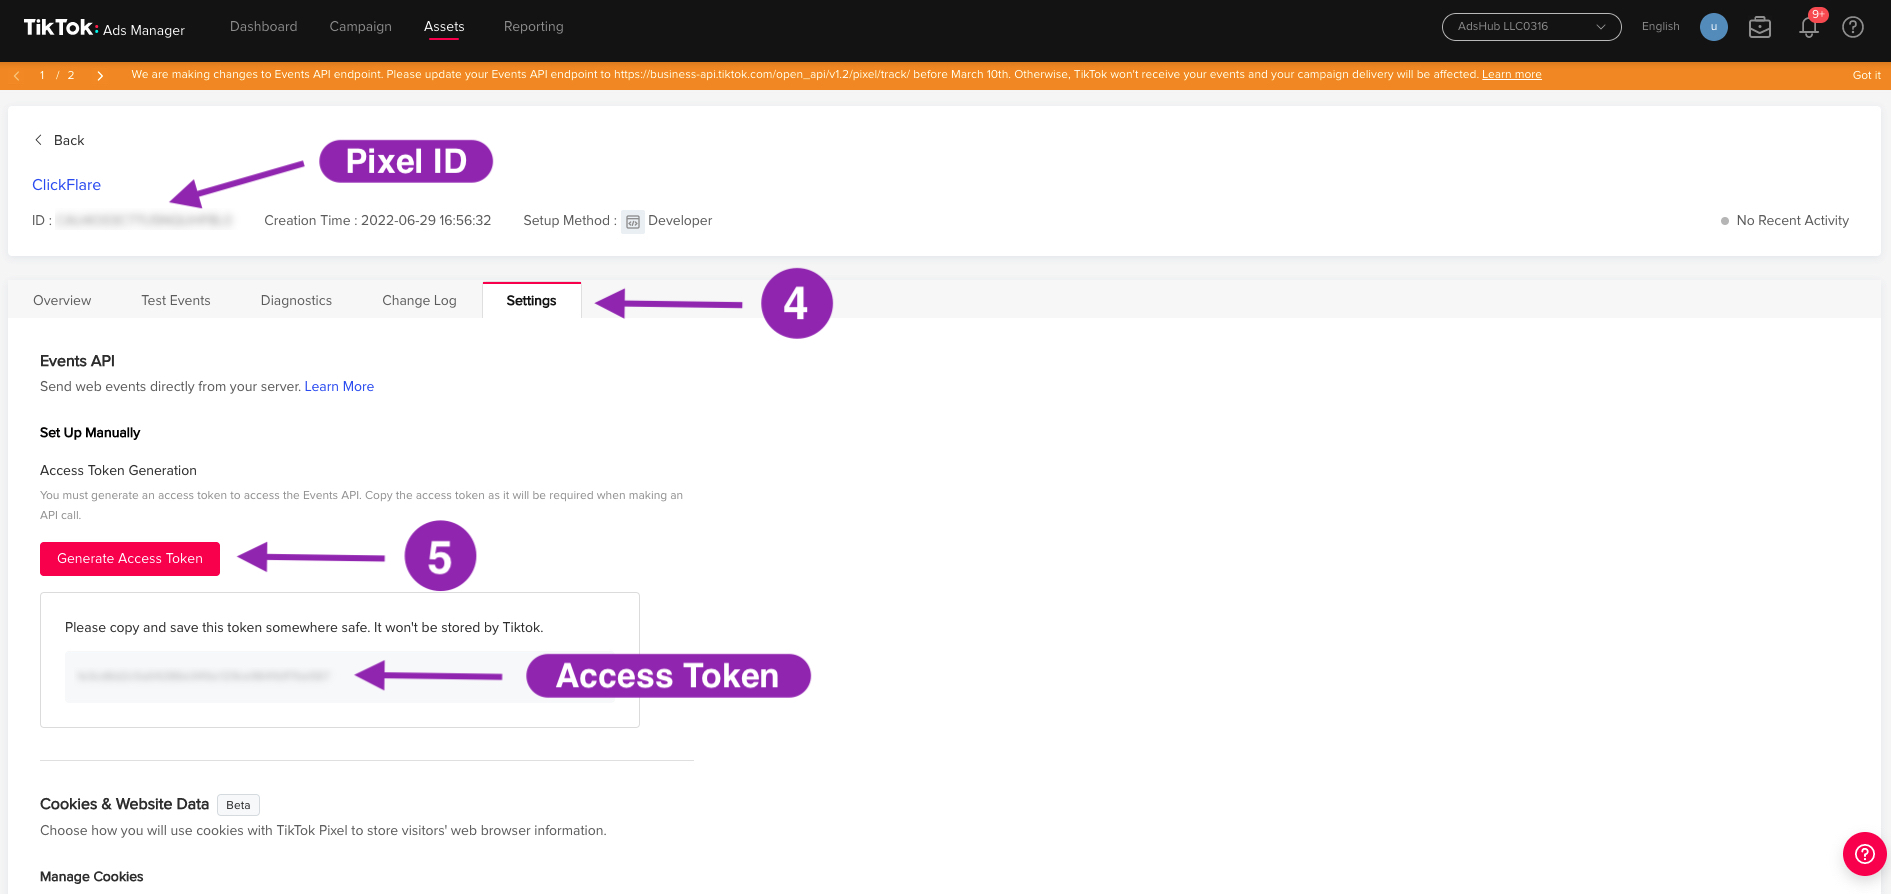
Task: Click the No Recent Activity status
Action: [x=1784, y=221]
